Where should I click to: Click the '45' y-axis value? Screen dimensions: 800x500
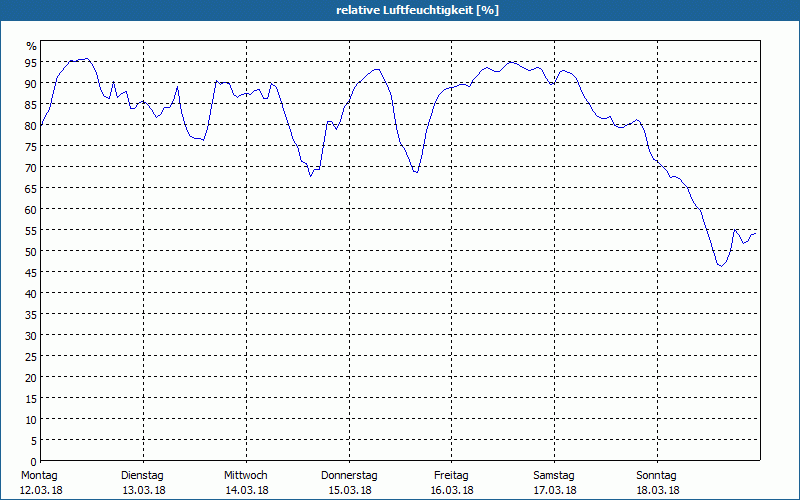[x=31, y=273]
